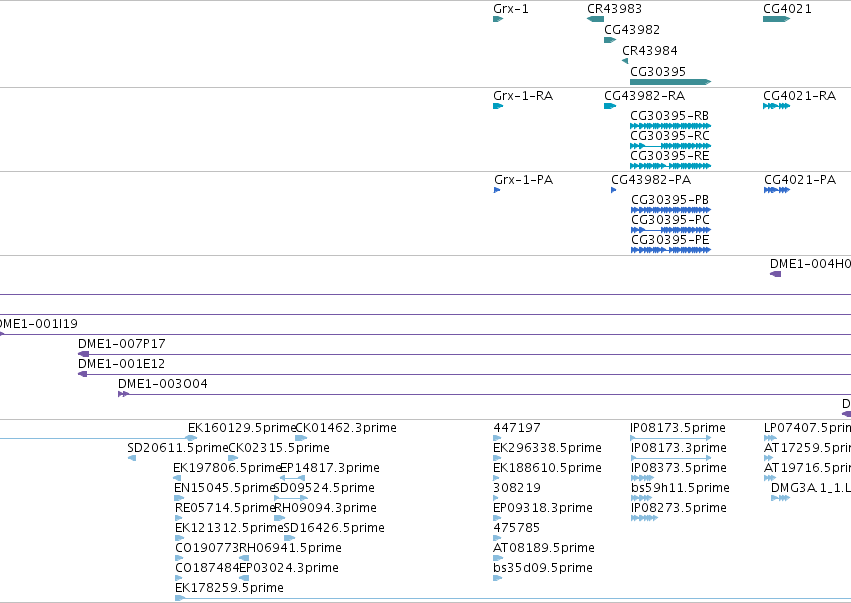This screenshot has height=603, width=851.
Task: Click the AT08189.5prime EST
Action: coord(498,558)
